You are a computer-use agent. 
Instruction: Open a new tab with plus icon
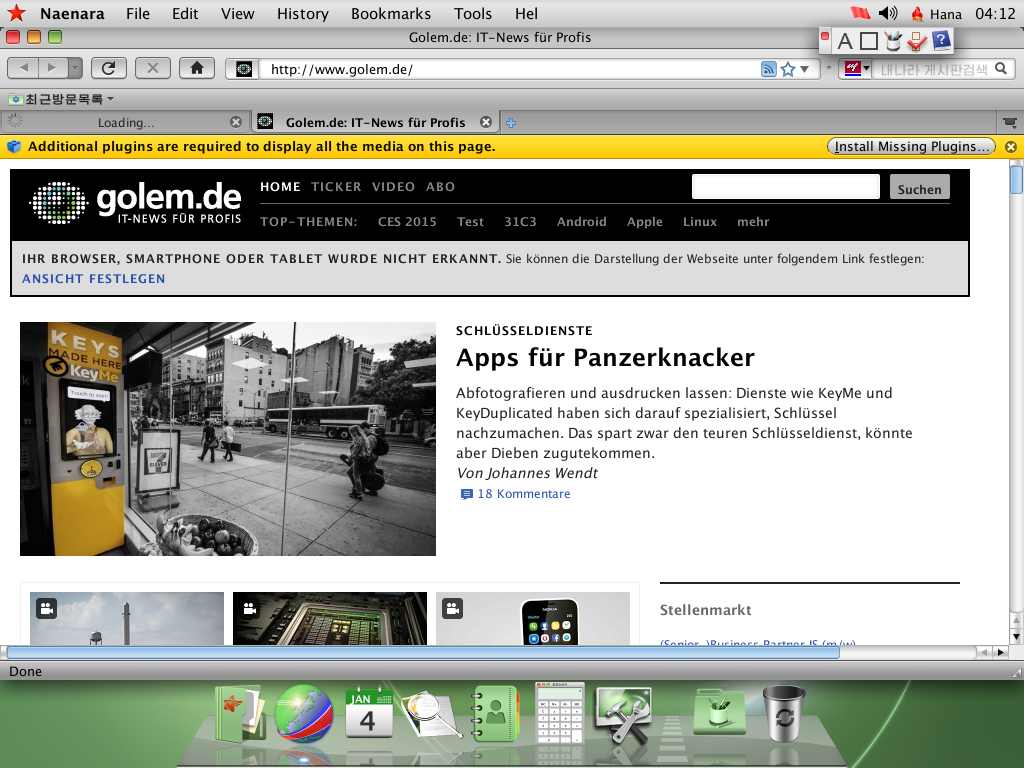[x=511, y=122]
